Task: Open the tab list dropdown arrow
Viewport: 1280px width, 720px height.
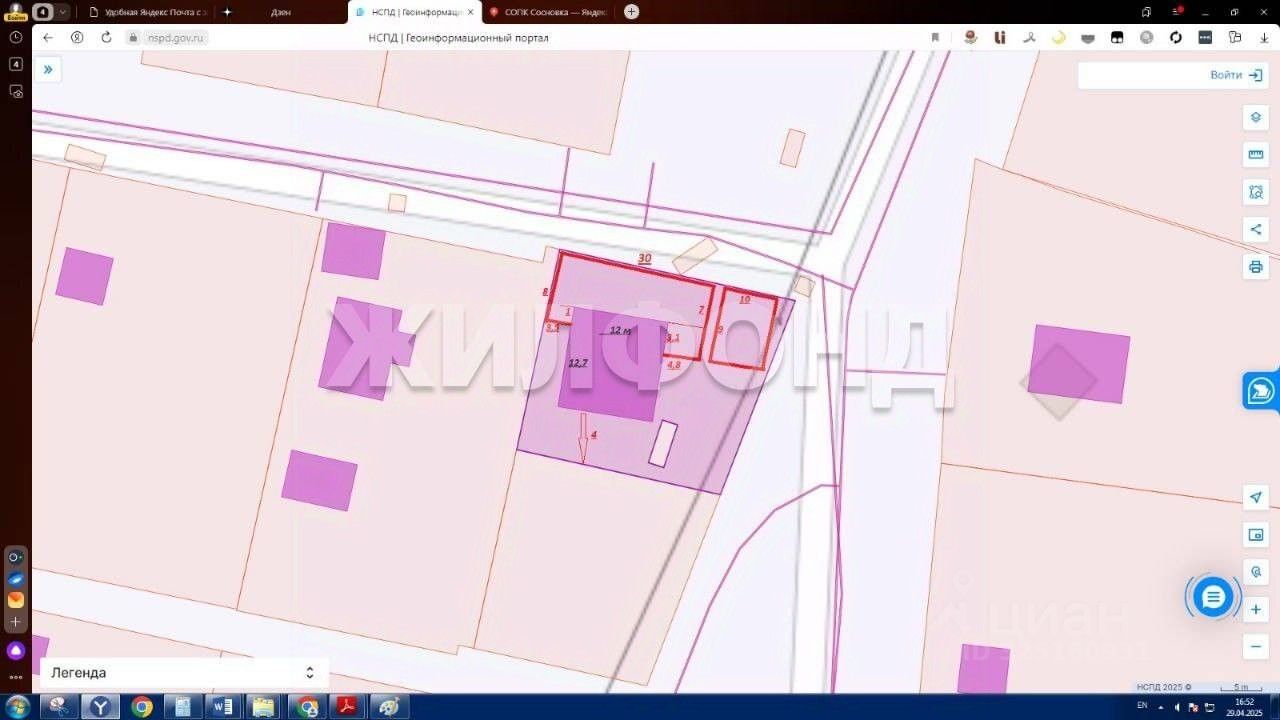Action: pyautogui.click(x=64, y=12)
